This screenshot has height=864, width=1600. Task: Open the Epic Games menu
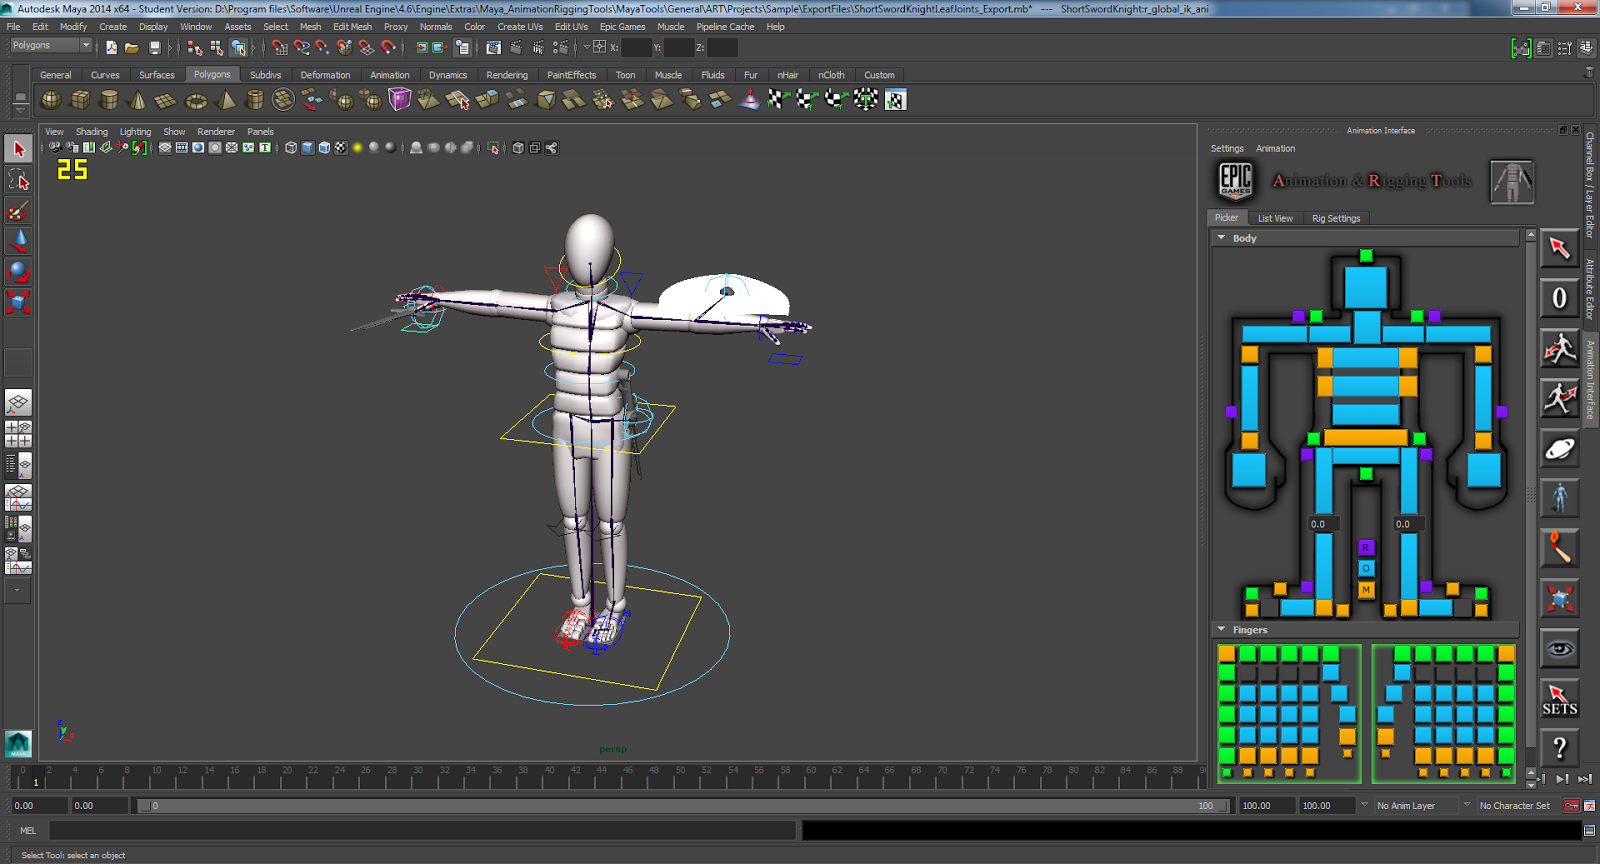tap(622, 27)
